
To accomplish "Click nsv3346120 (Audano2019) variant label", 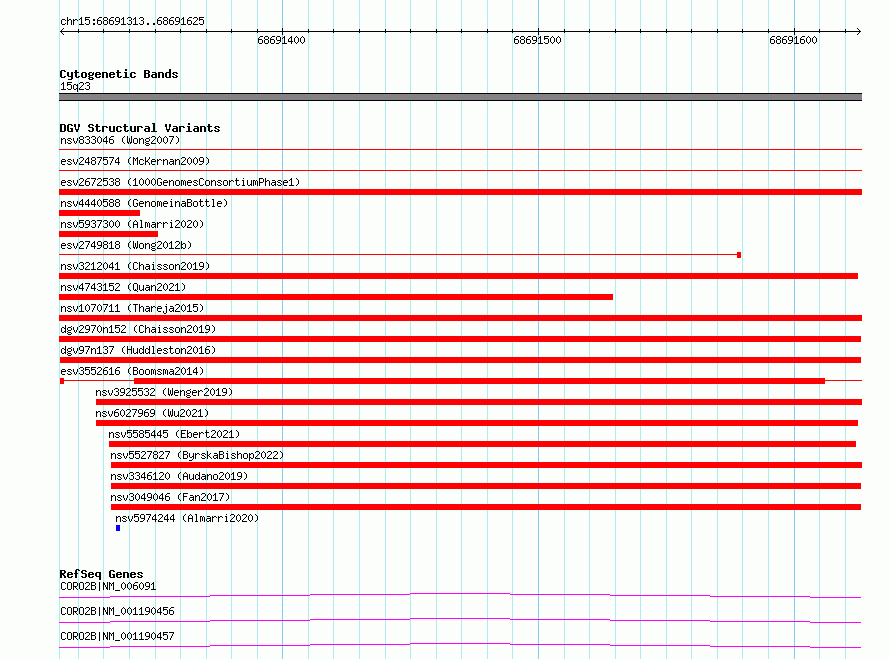I will 179,476.
